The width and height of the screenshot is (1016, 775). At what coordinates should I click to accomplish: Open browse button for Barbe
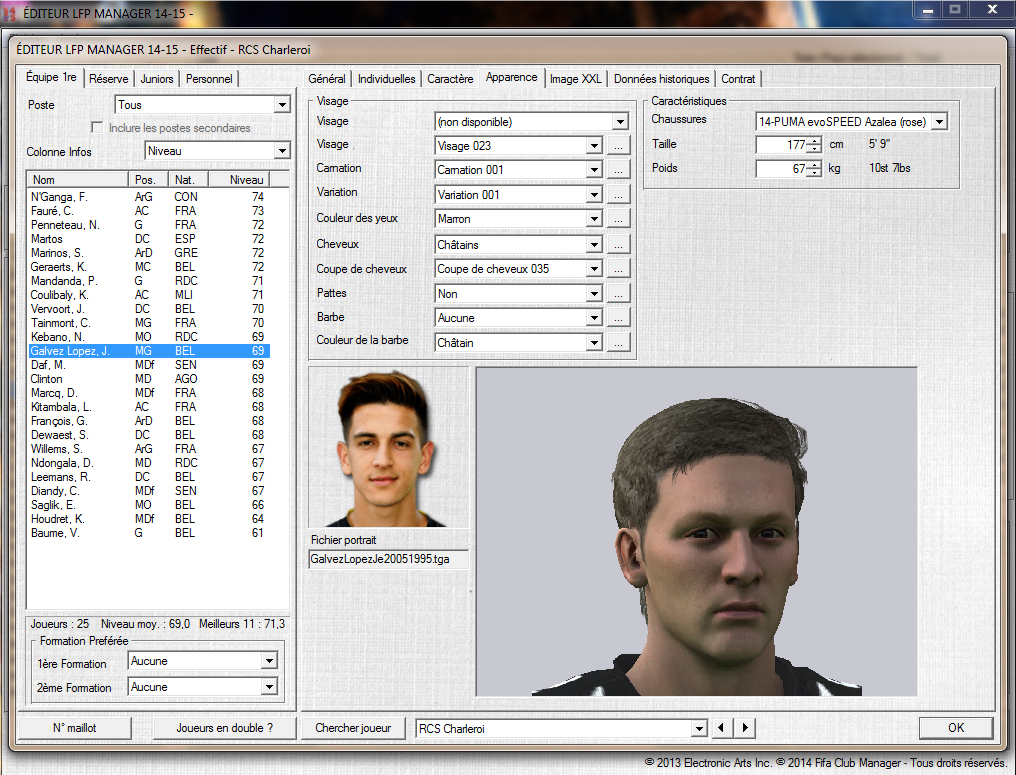pyautogui.click(x=619, y=318)
